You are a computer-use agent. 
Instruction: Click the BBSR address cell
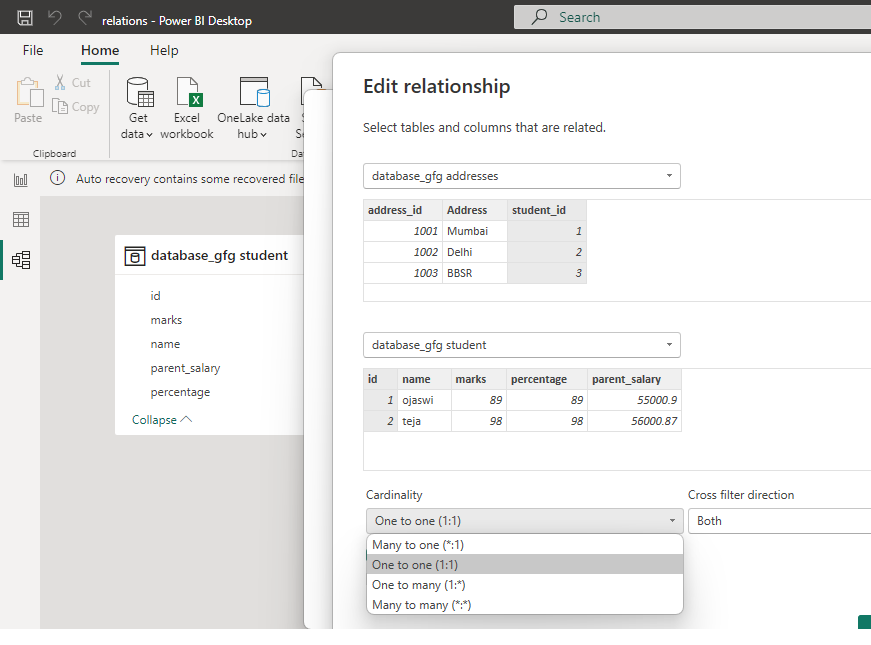click(x=474, y=273)
